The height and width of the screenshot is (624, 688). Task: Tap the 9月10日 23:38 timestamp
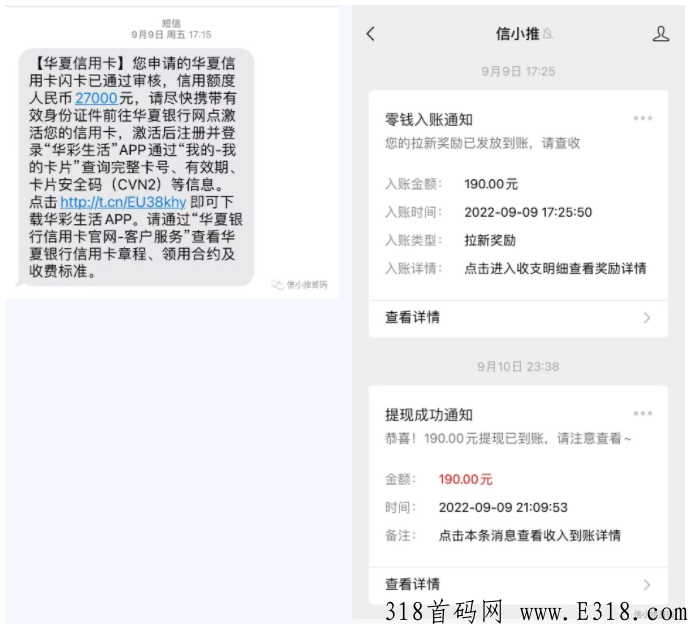518,367
